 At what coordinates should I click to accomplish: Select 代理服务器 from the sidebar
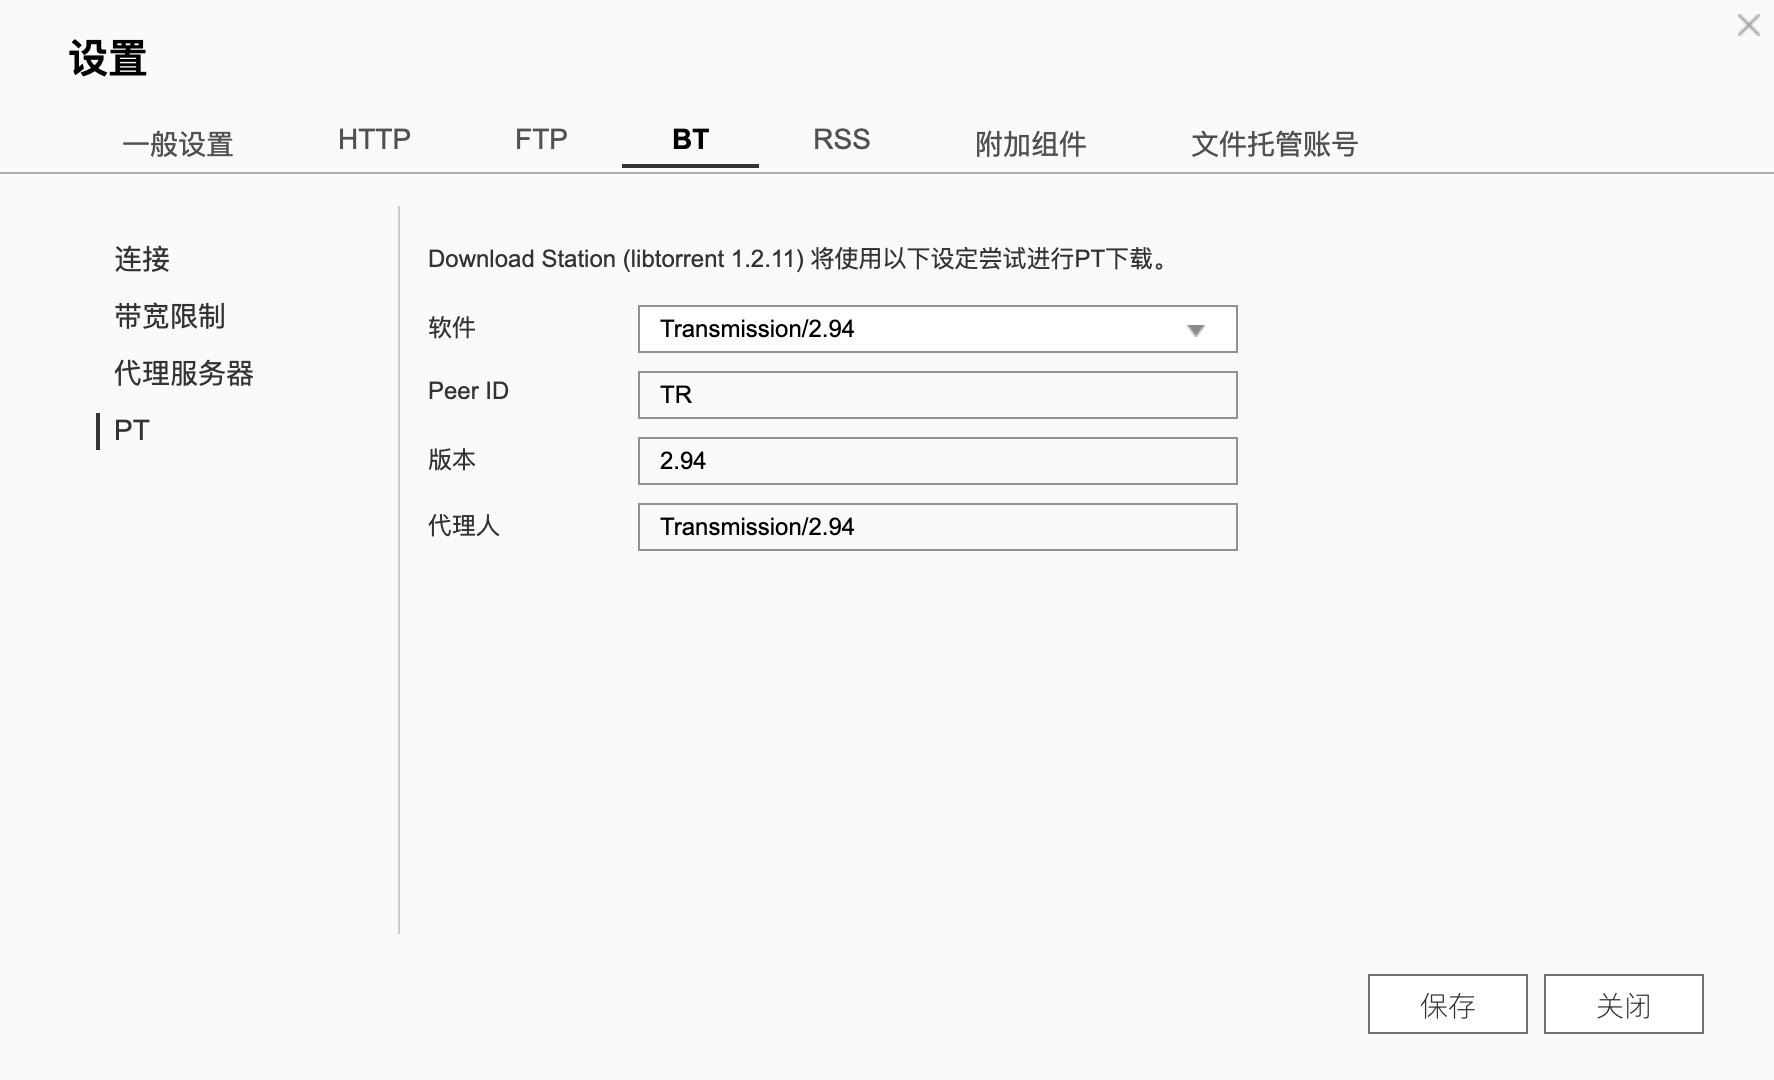187,373
